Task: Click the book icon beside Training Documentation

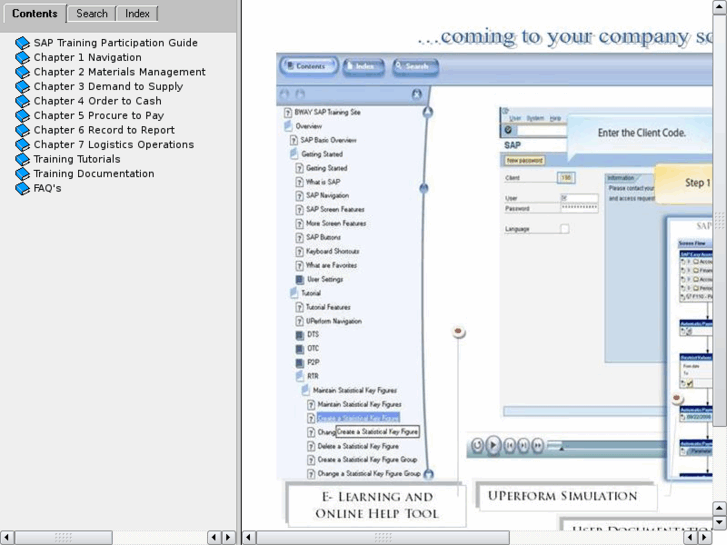Action: coord(22,174)
